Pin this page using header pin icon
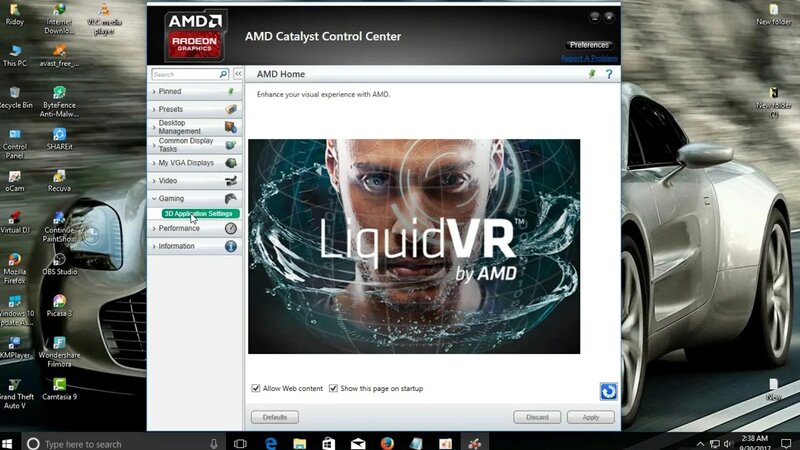This screenshot has height=450, width=800. (592, 74)
